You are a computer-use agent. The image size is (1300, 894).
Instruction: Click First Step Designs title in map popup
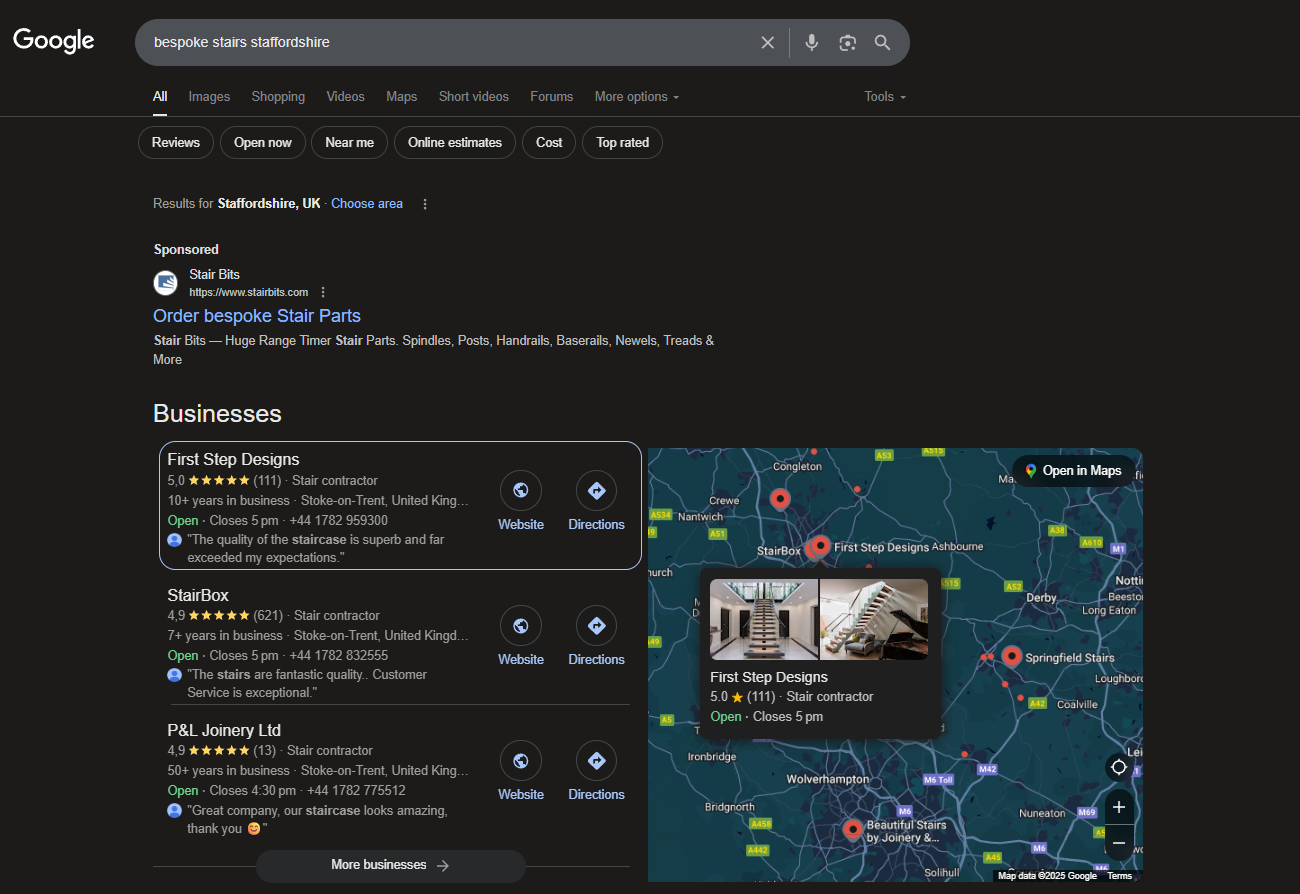pyautogui.click(x=769, y=677)
